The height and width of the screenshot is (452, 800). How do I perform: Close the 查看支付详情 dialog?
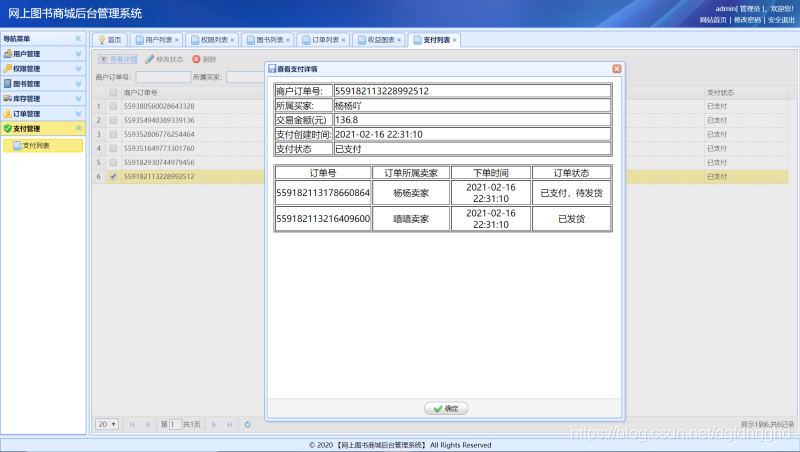pos(616,69)
